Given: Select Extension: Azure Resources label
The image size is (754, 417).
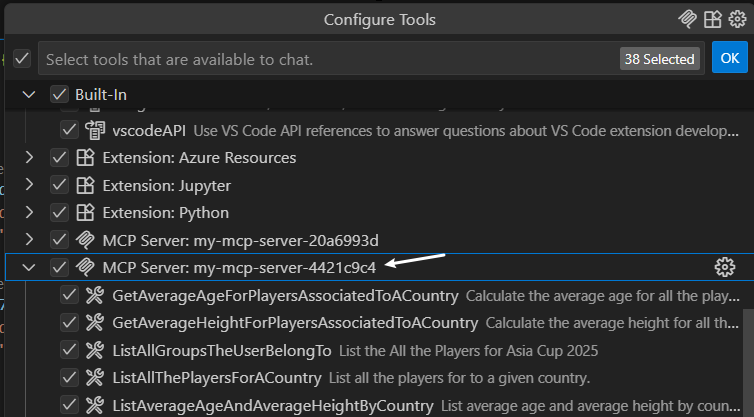Looking at the screenshot, I should pyautogui.click(x=199, y=158).
